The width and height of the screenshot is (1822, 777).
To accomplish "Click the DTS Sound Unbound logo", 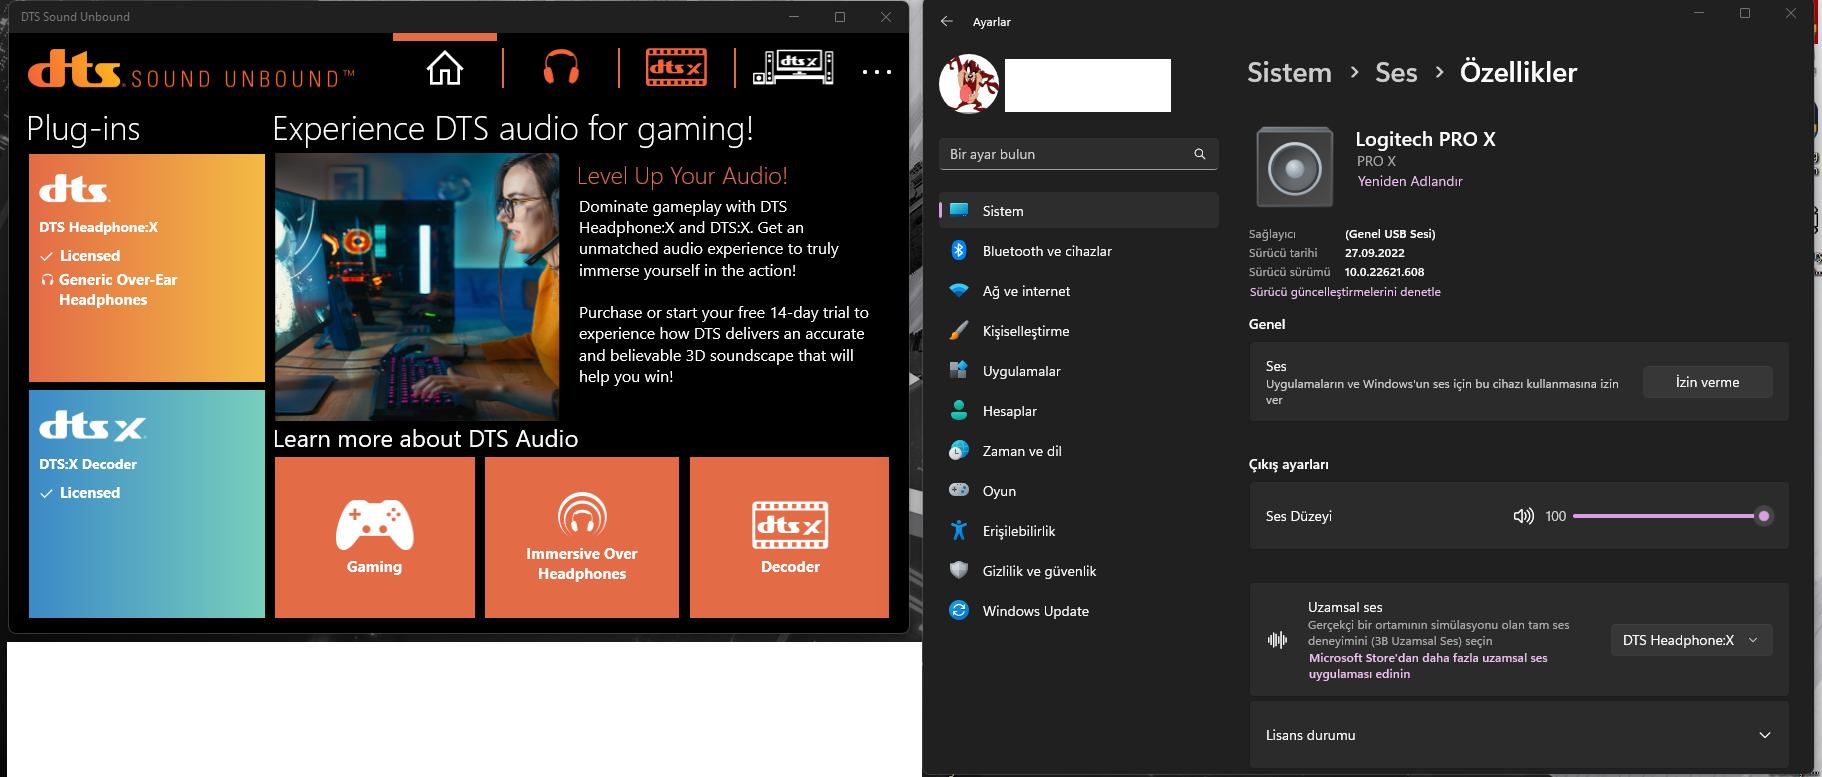I will click(x=191, y=70).
